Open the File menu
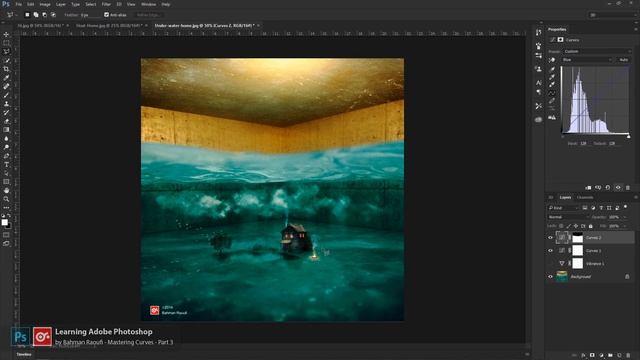 [19, 4]
